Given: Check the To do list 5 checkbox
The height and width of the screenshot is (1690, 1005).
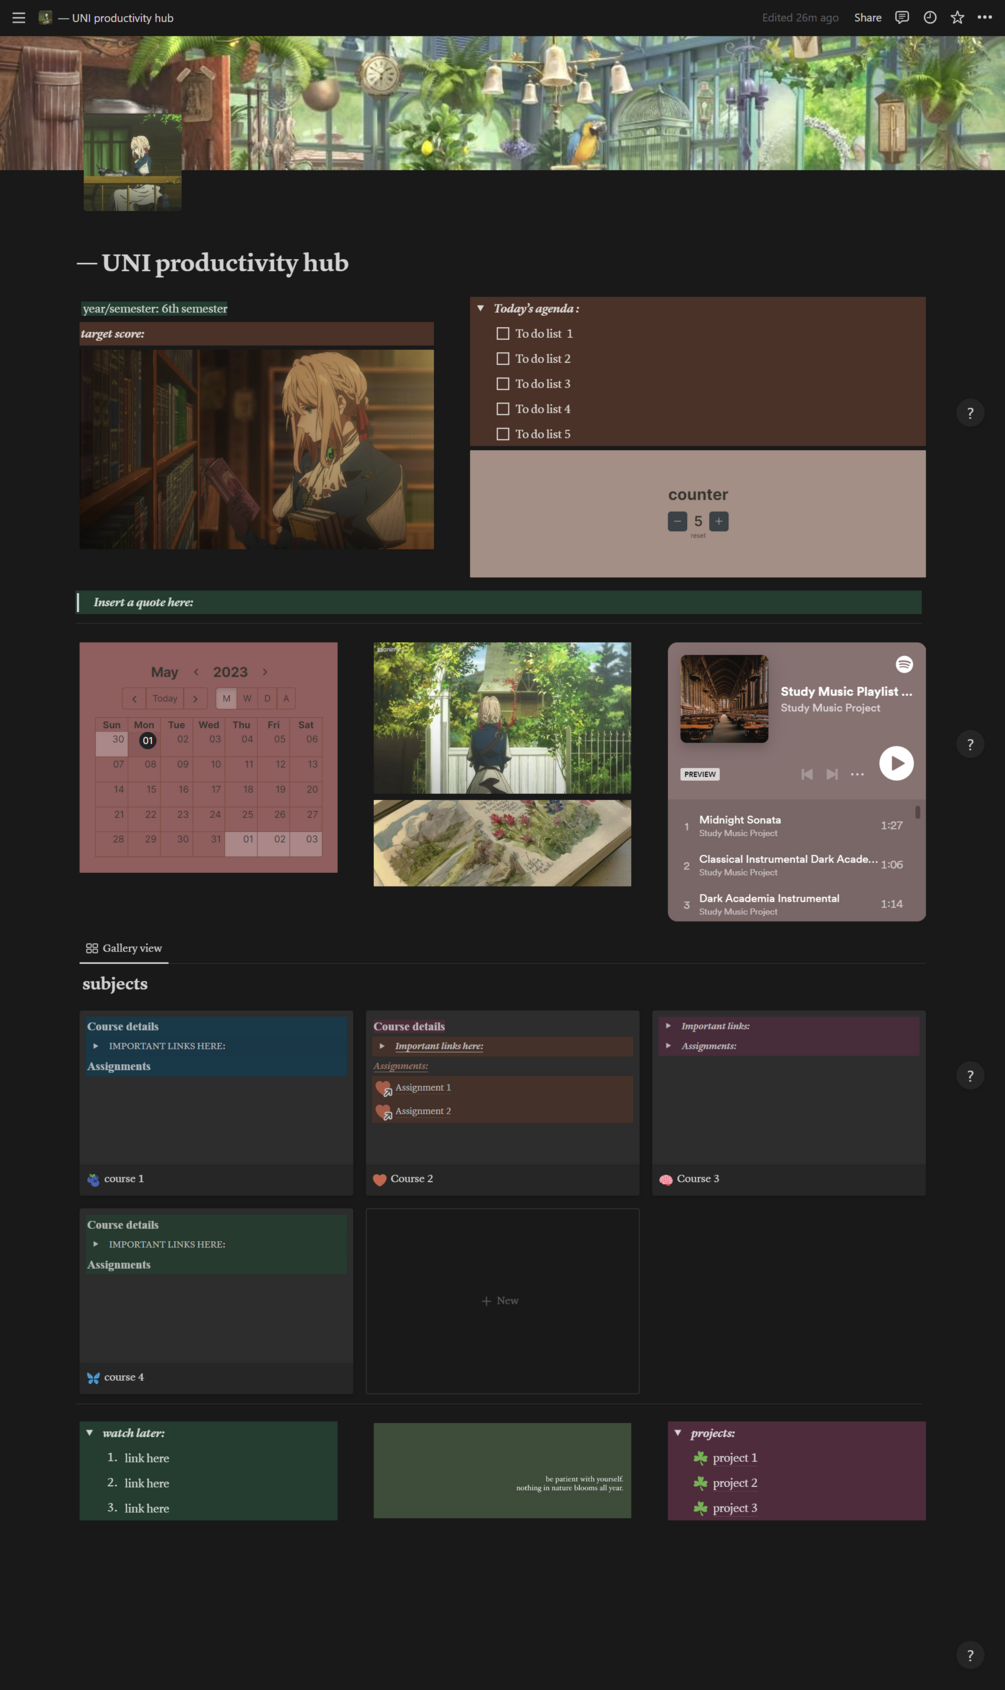Looking at the screenshot, I should point(503,434).
